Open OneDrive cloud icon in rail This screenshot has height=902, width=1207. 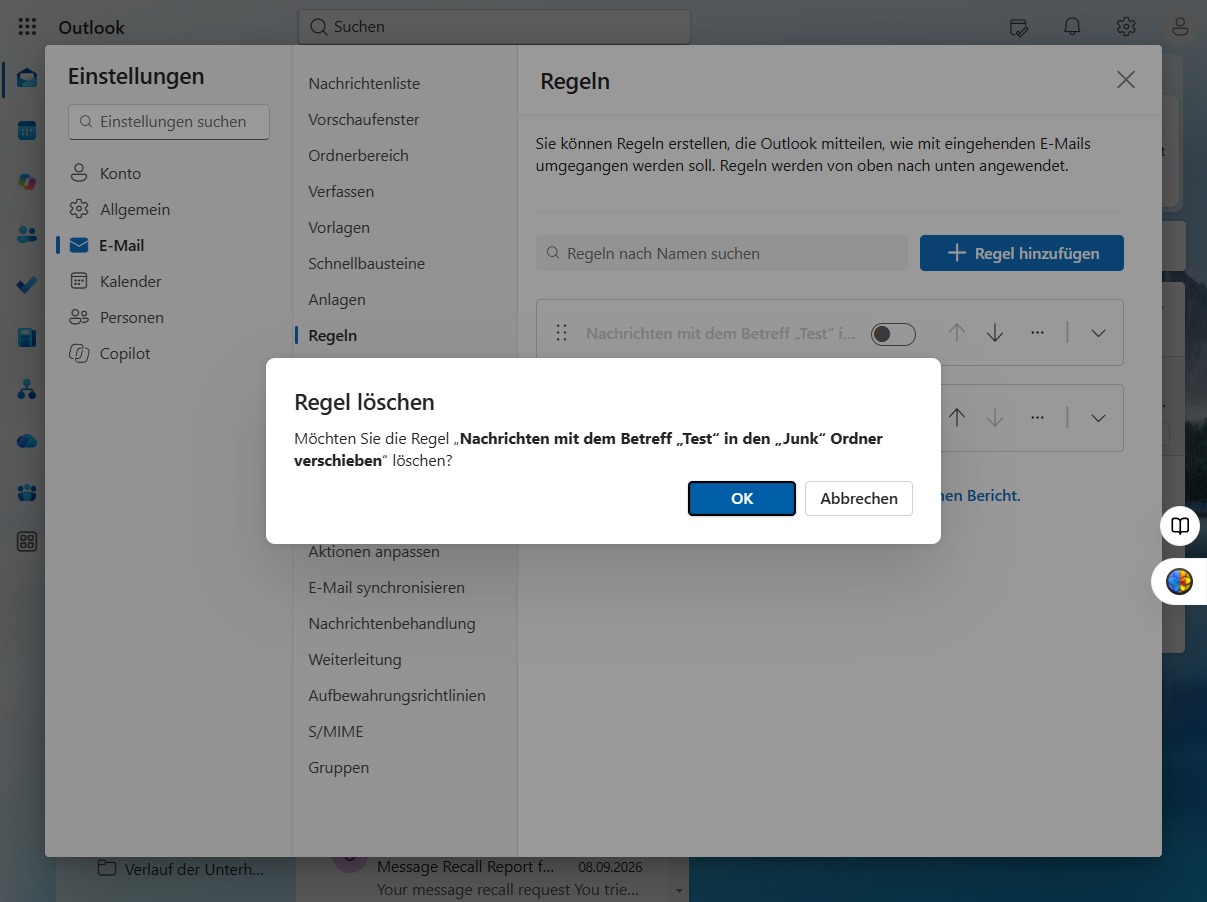click(27, 441)
